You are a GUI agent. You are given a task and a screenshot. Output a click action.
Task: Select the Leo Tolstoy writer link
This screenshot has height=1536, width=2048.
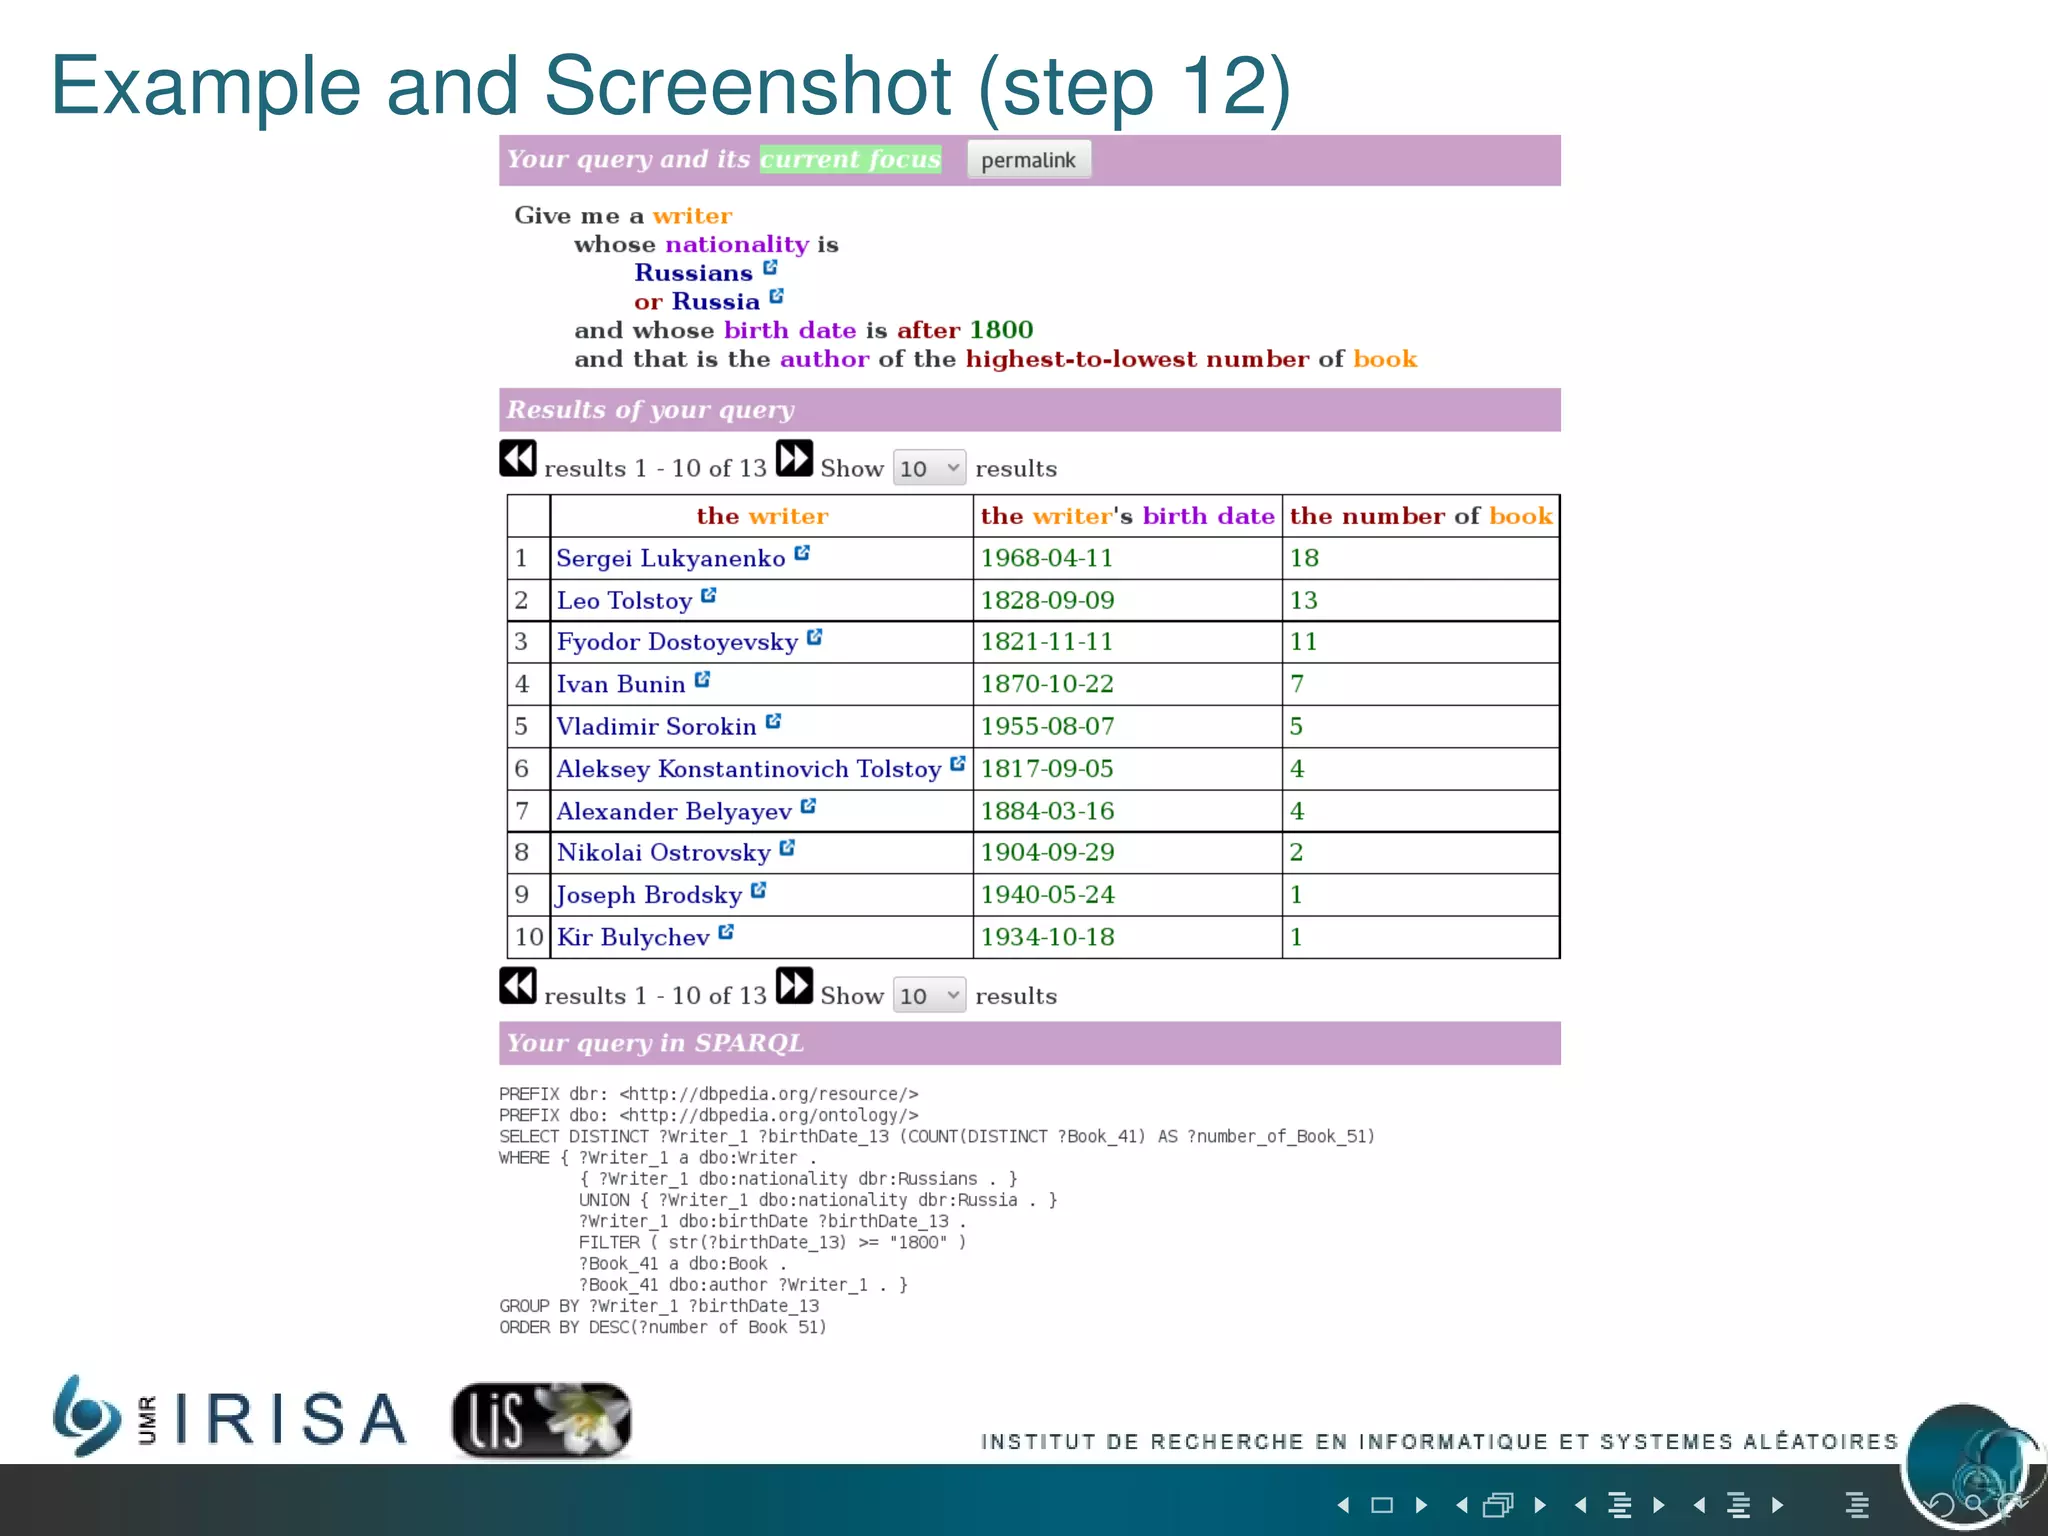625,601
